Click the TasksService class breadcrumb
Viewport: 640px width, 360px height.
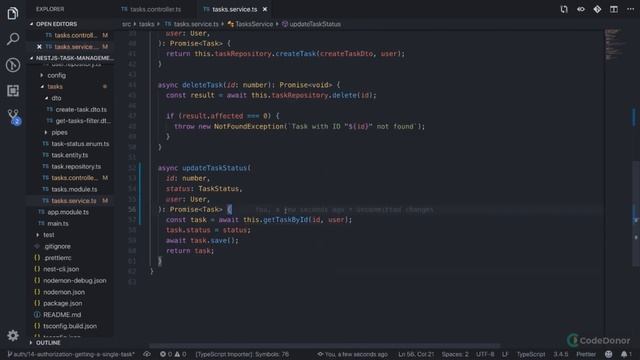[x=254, y=24]
